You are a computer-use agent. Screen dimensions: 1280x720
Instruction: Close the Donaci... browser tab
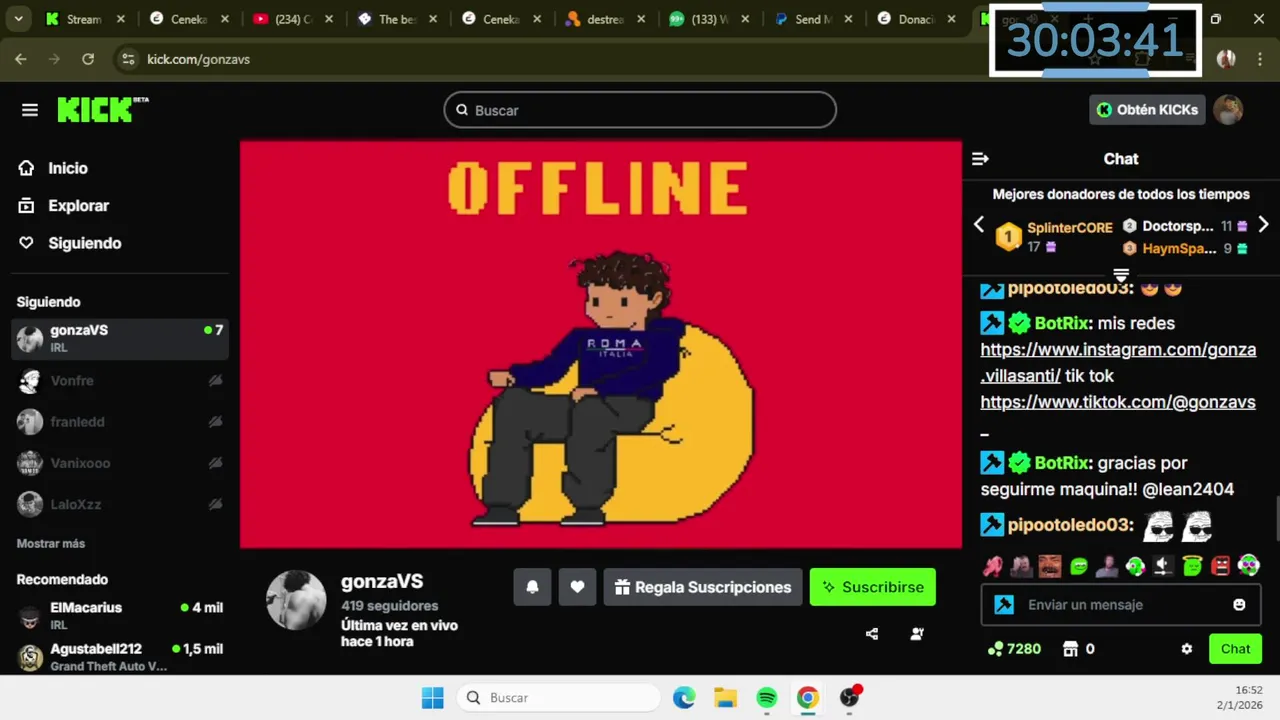point(953,19)
